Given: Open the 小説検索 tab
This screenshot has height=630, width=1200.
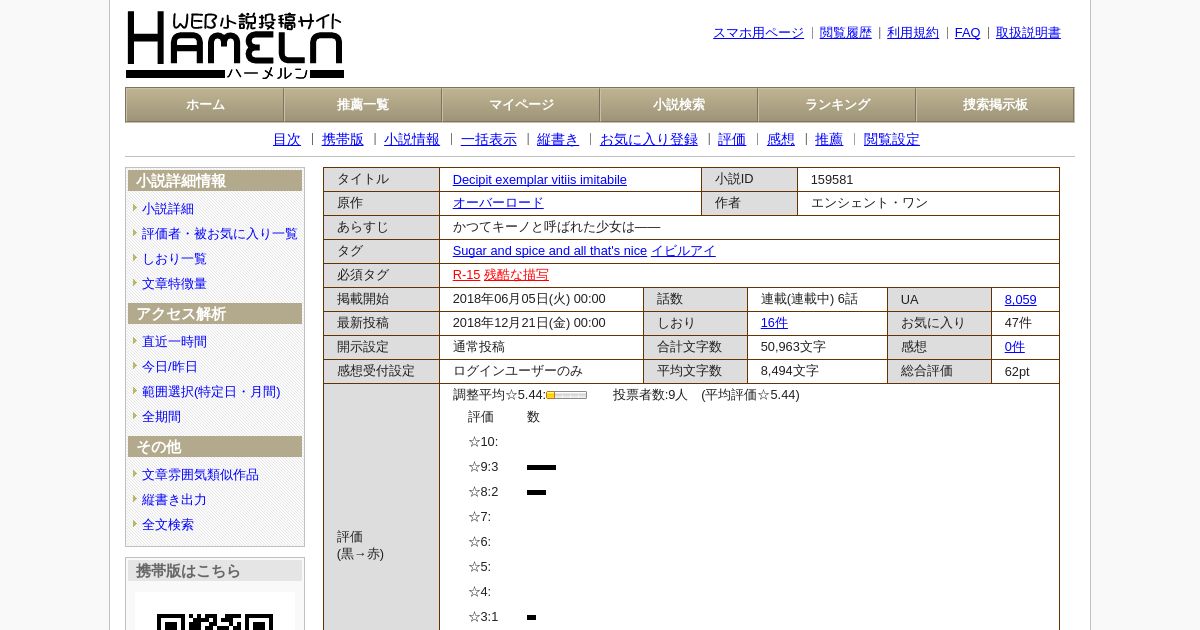Looking at the screenshot, I should (x=679, y=105).
